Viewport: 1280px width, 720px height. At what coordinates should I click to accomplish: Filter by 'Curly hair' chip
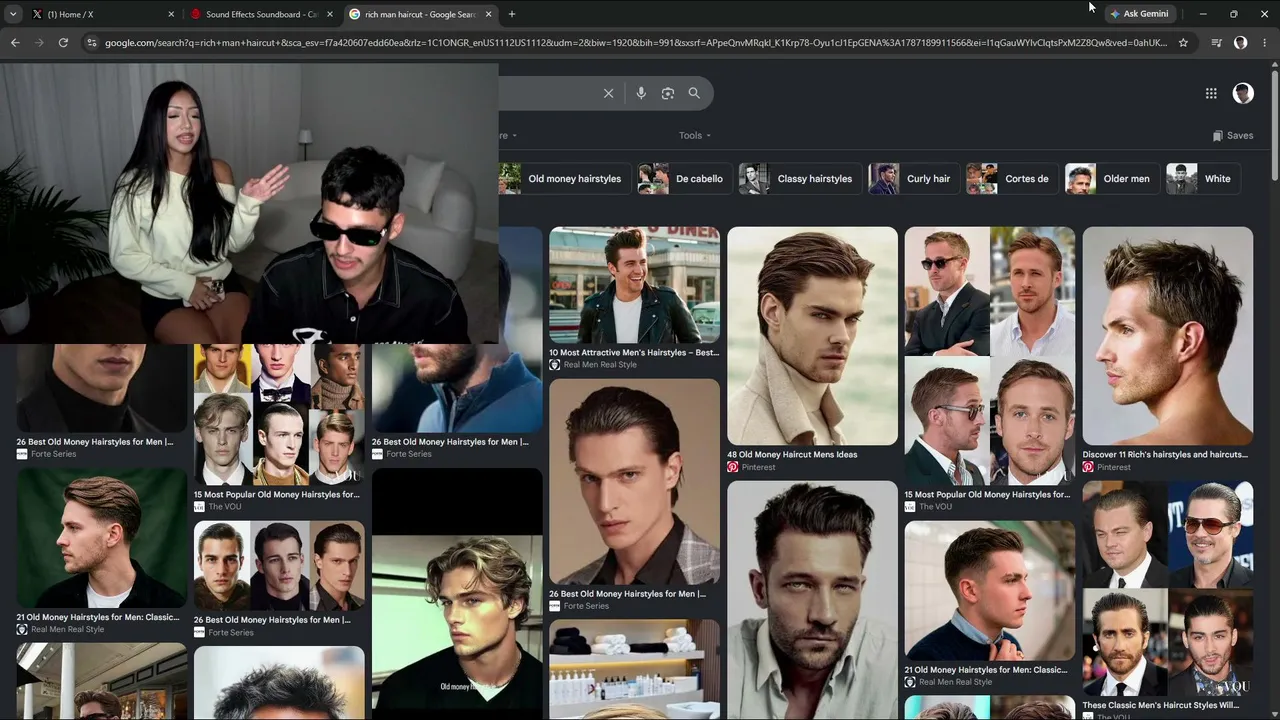tap(913, 179)
